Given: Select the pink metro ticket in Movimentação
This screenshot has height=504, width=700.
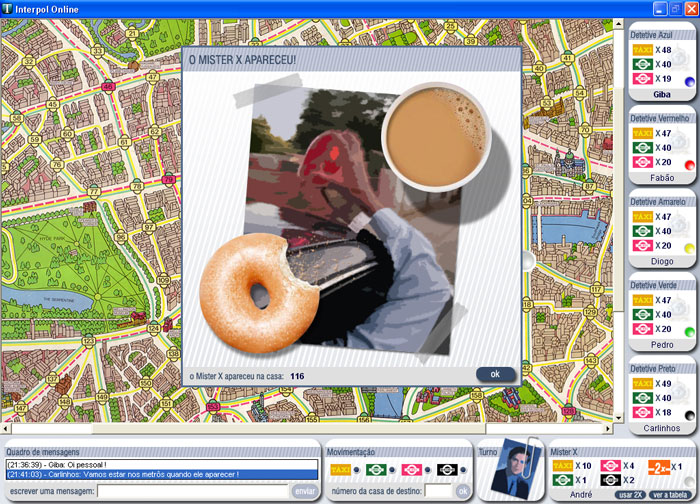Looking at the screenshot, I should click(x=411, y=469).
